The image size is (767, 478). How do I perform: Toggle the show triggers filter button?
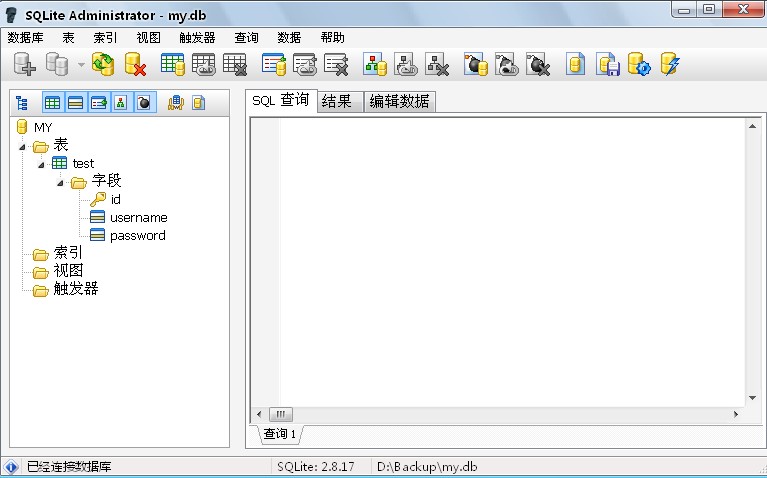144,103
